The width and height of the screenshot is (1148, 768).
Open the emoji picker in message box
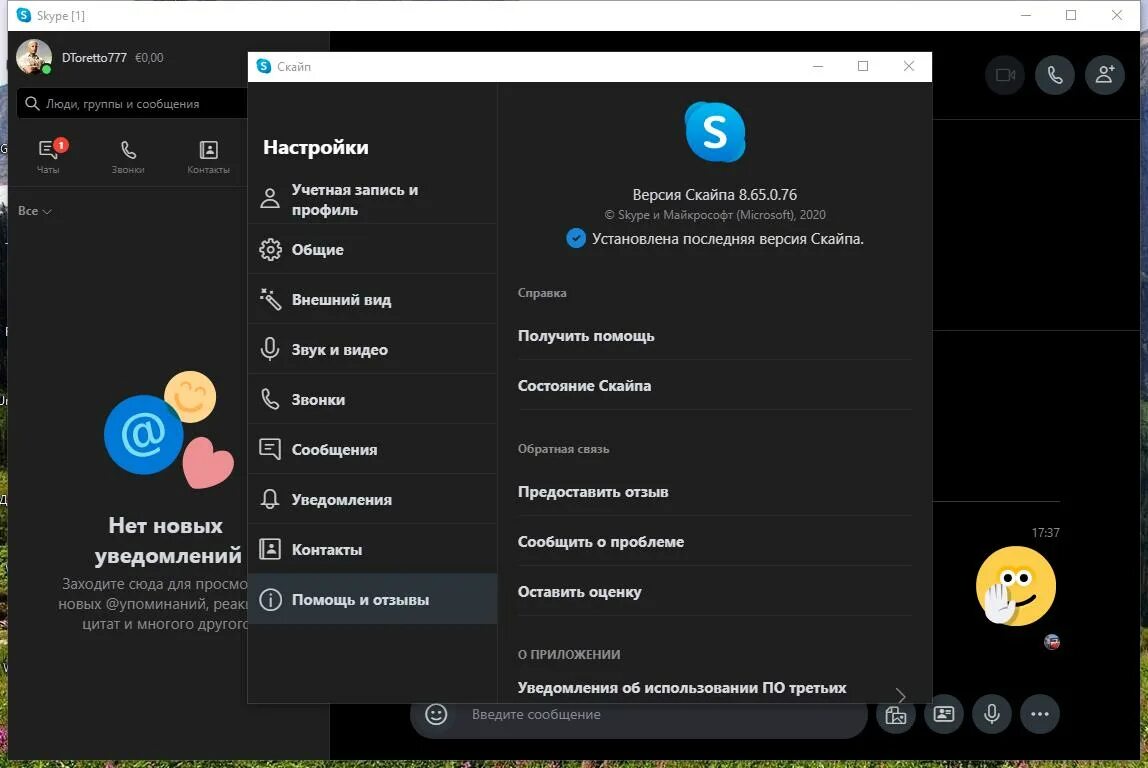tap(436, 714)
